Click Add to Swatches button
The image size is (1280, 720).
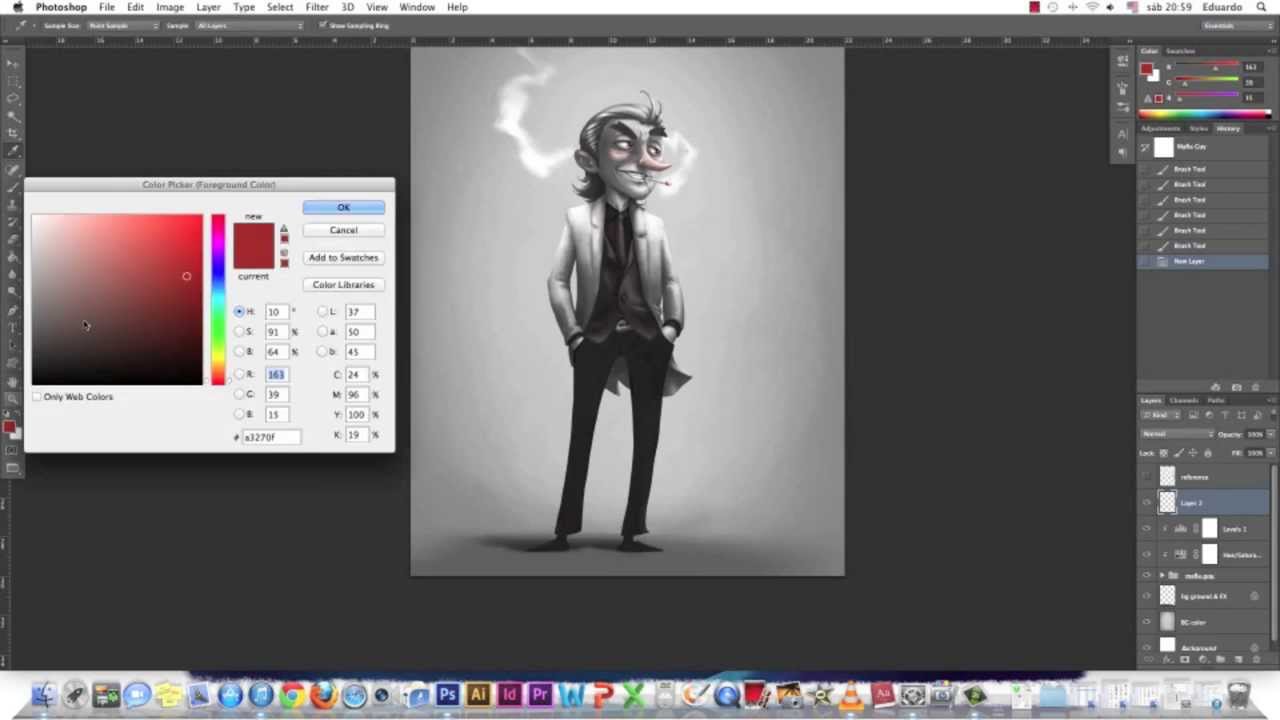click(343, 257)
